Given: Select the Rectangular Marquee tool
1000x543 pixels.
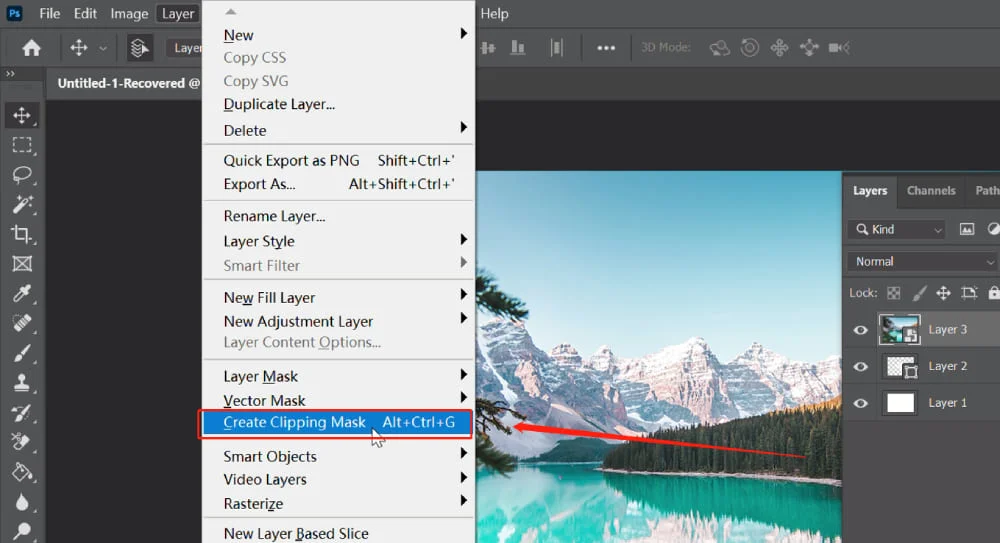Looking at the screenshot, I should pyautogui.click(x=22, y=145).
